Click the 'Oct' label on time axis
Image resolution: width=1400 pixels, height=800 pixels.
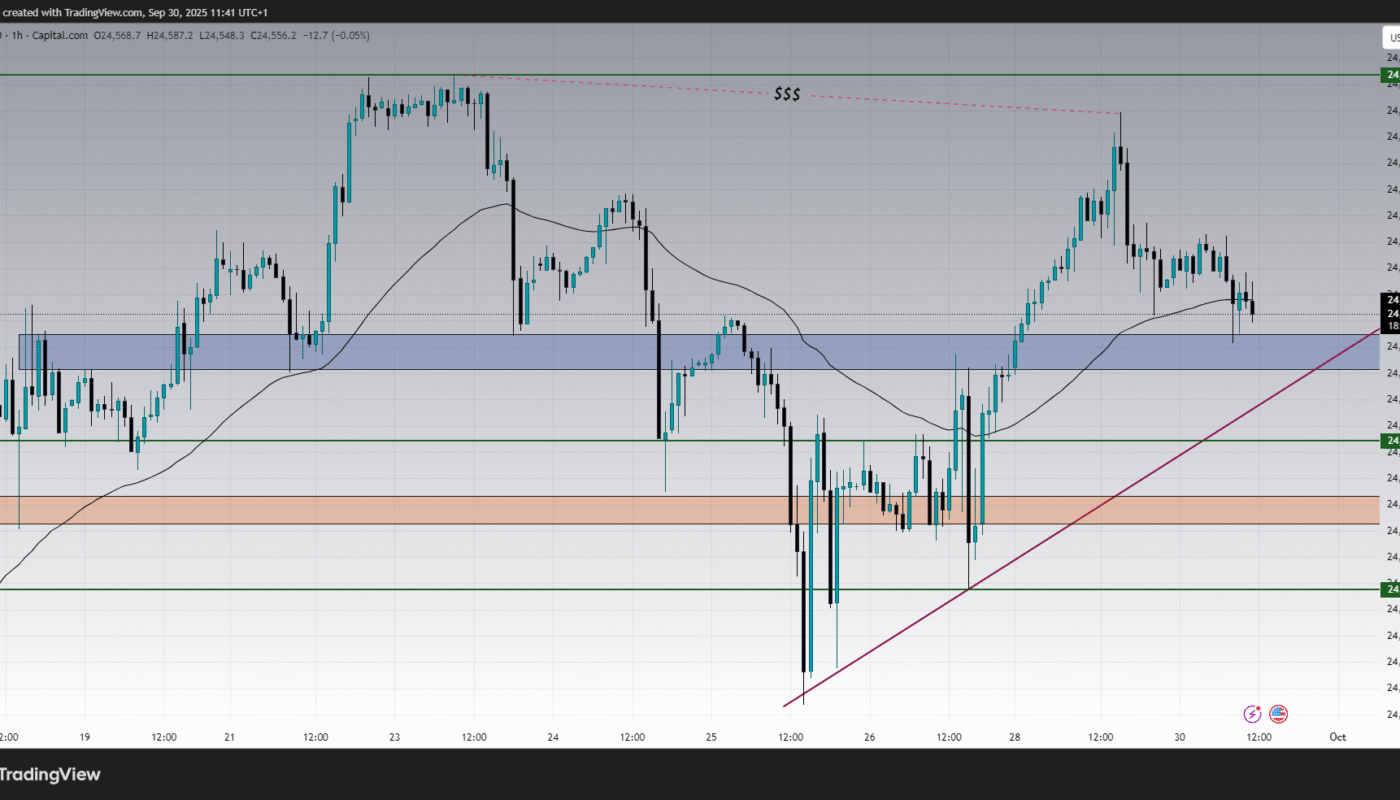click(1337, 737)
